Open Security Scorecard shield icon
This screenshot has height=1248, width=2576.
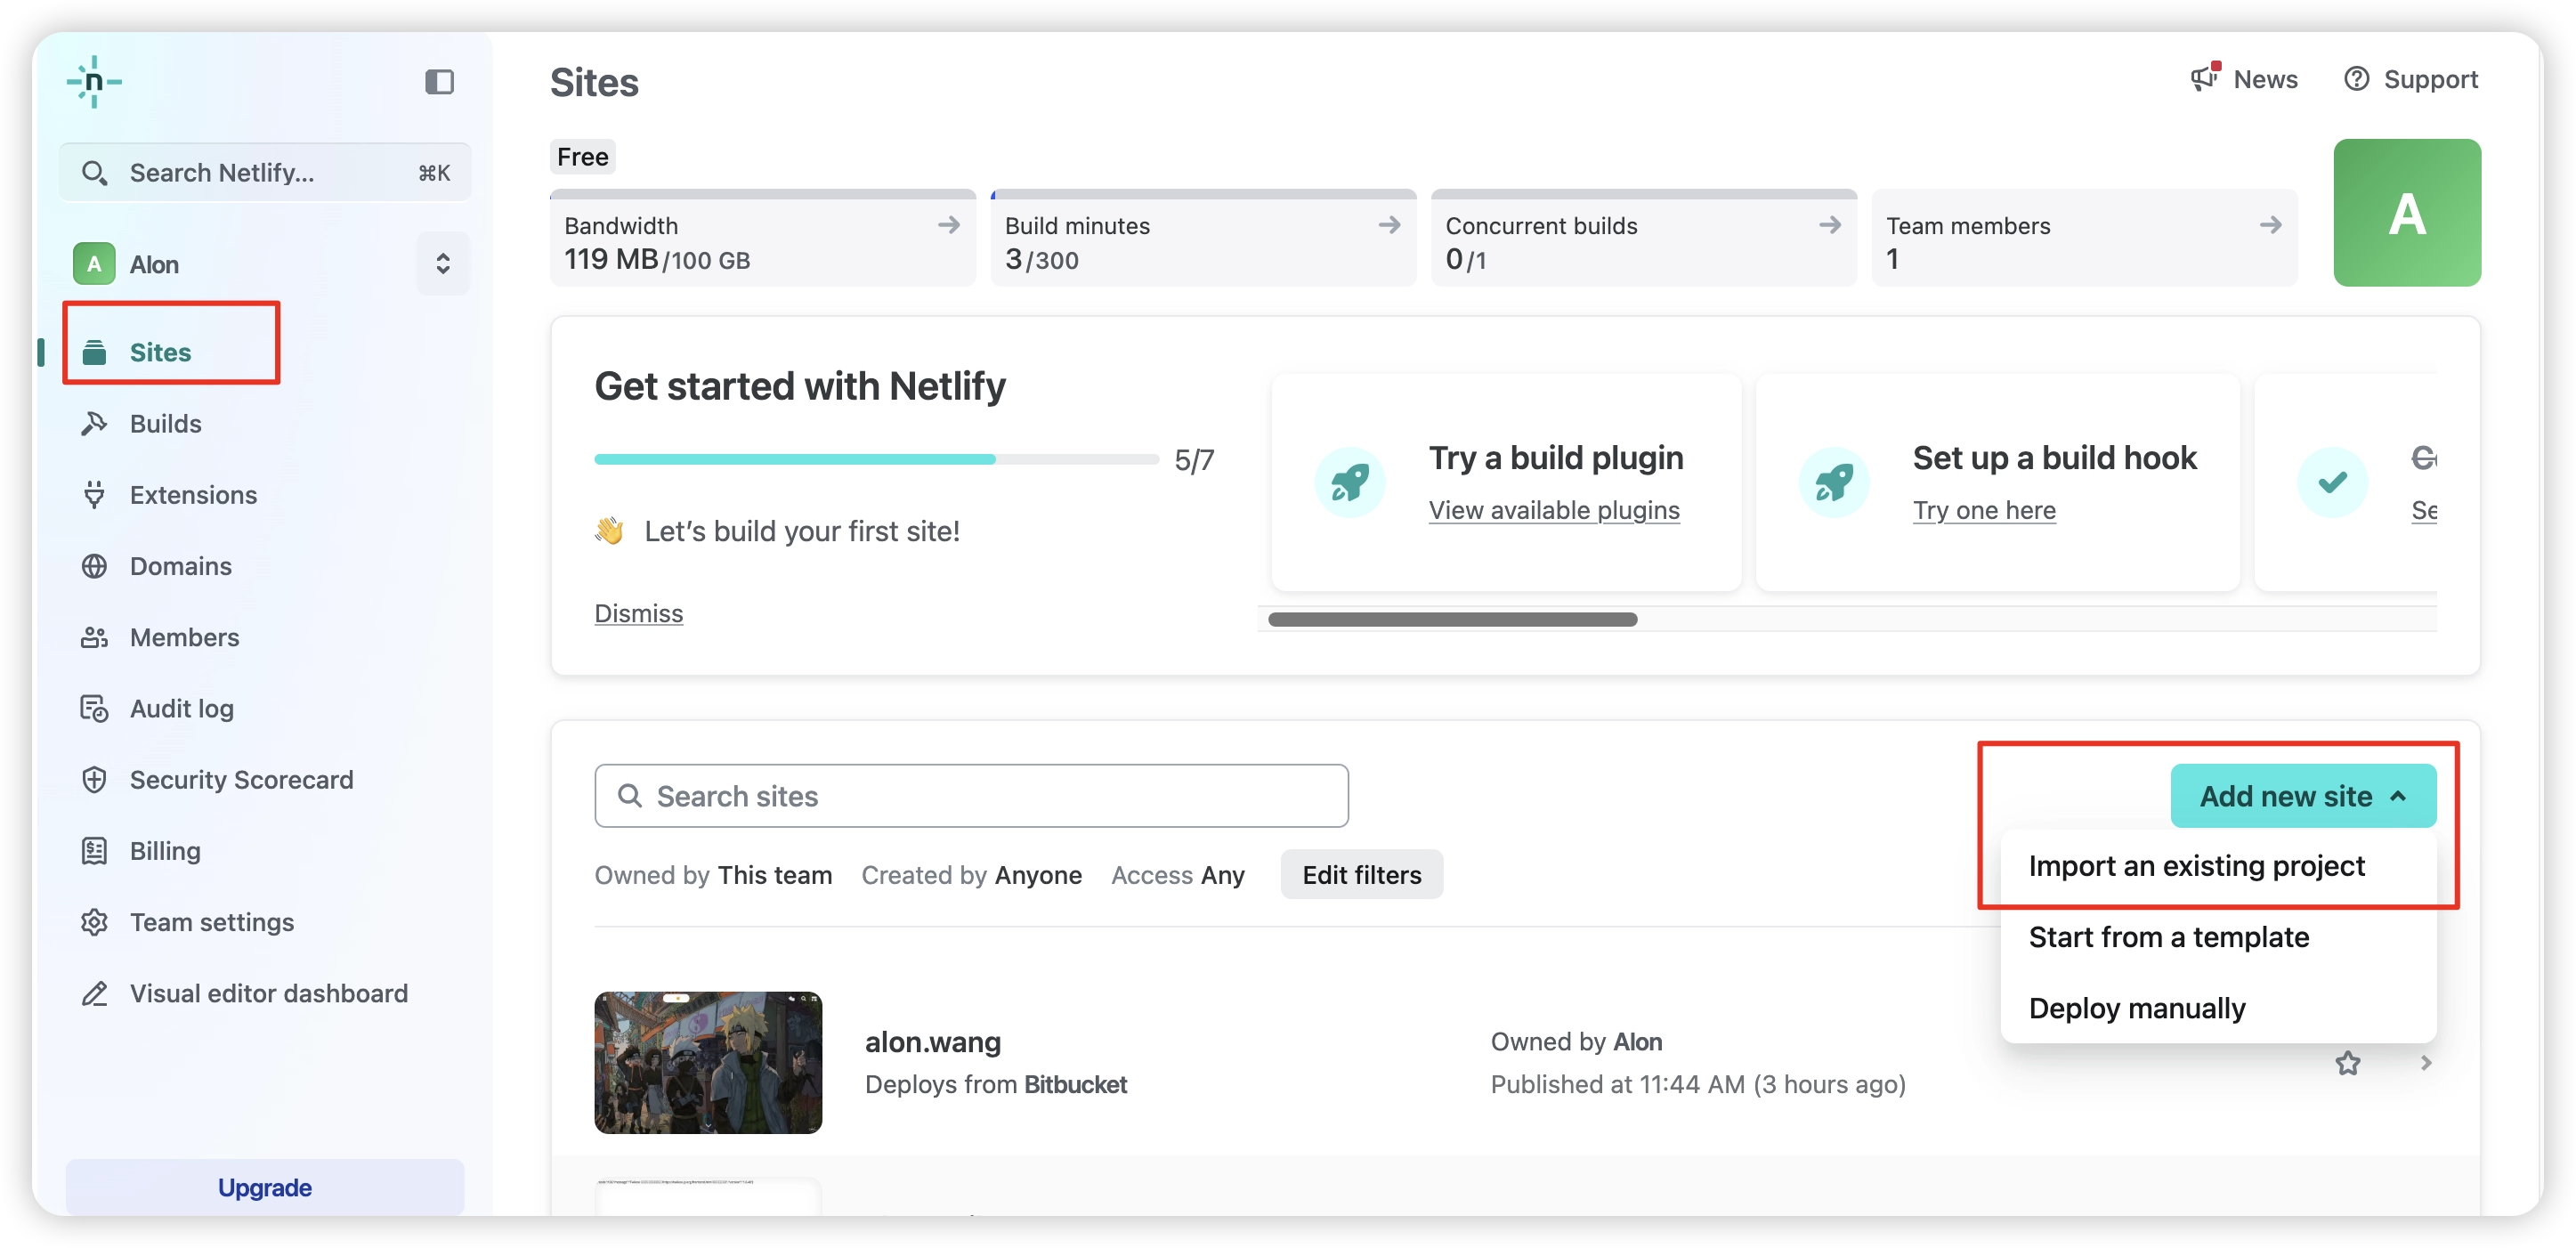pos(94,780)
